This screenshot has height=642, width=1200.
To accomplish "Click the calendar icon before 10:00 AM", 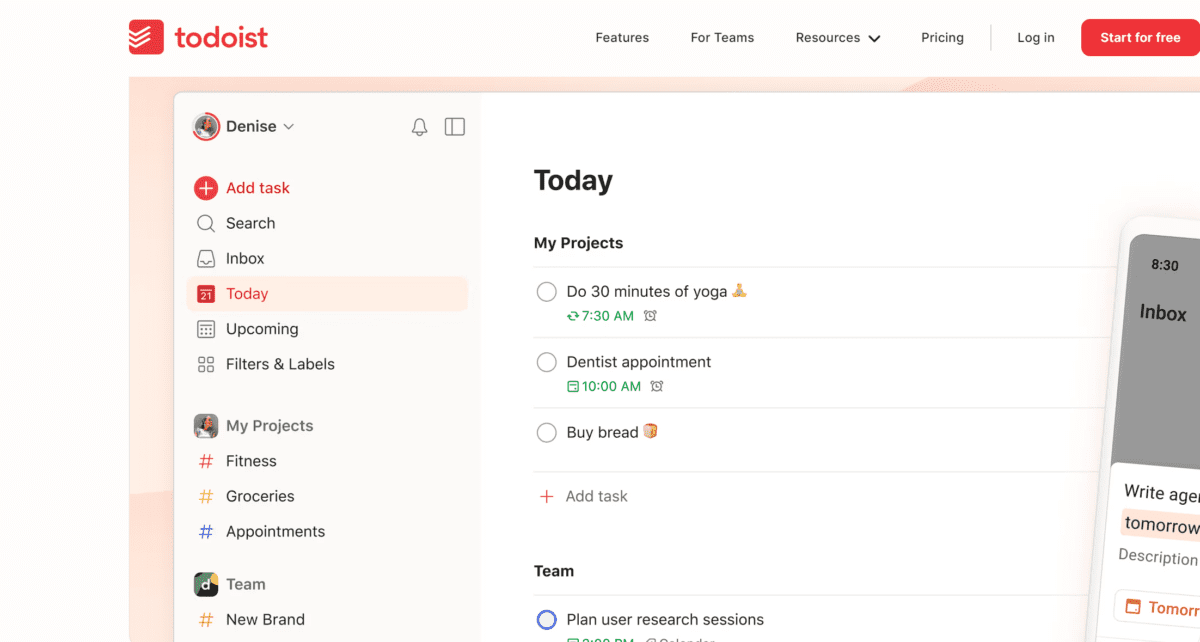I will point(573,386).
